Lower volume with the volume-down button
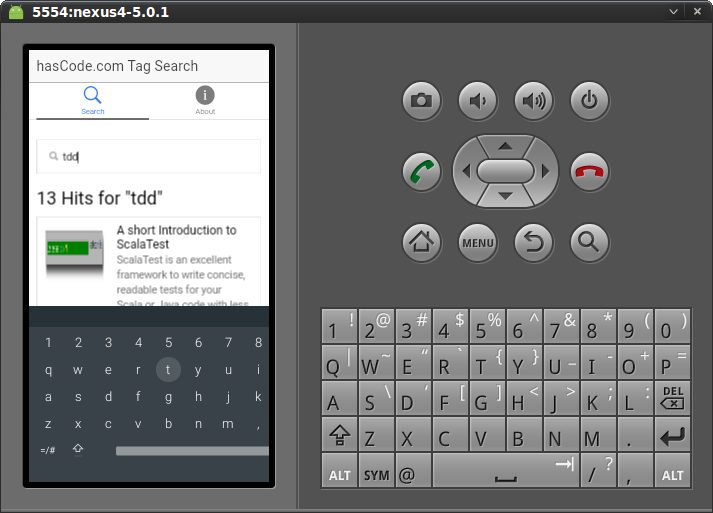The width and height of the screenshot is (713, 513). (477, 101)
